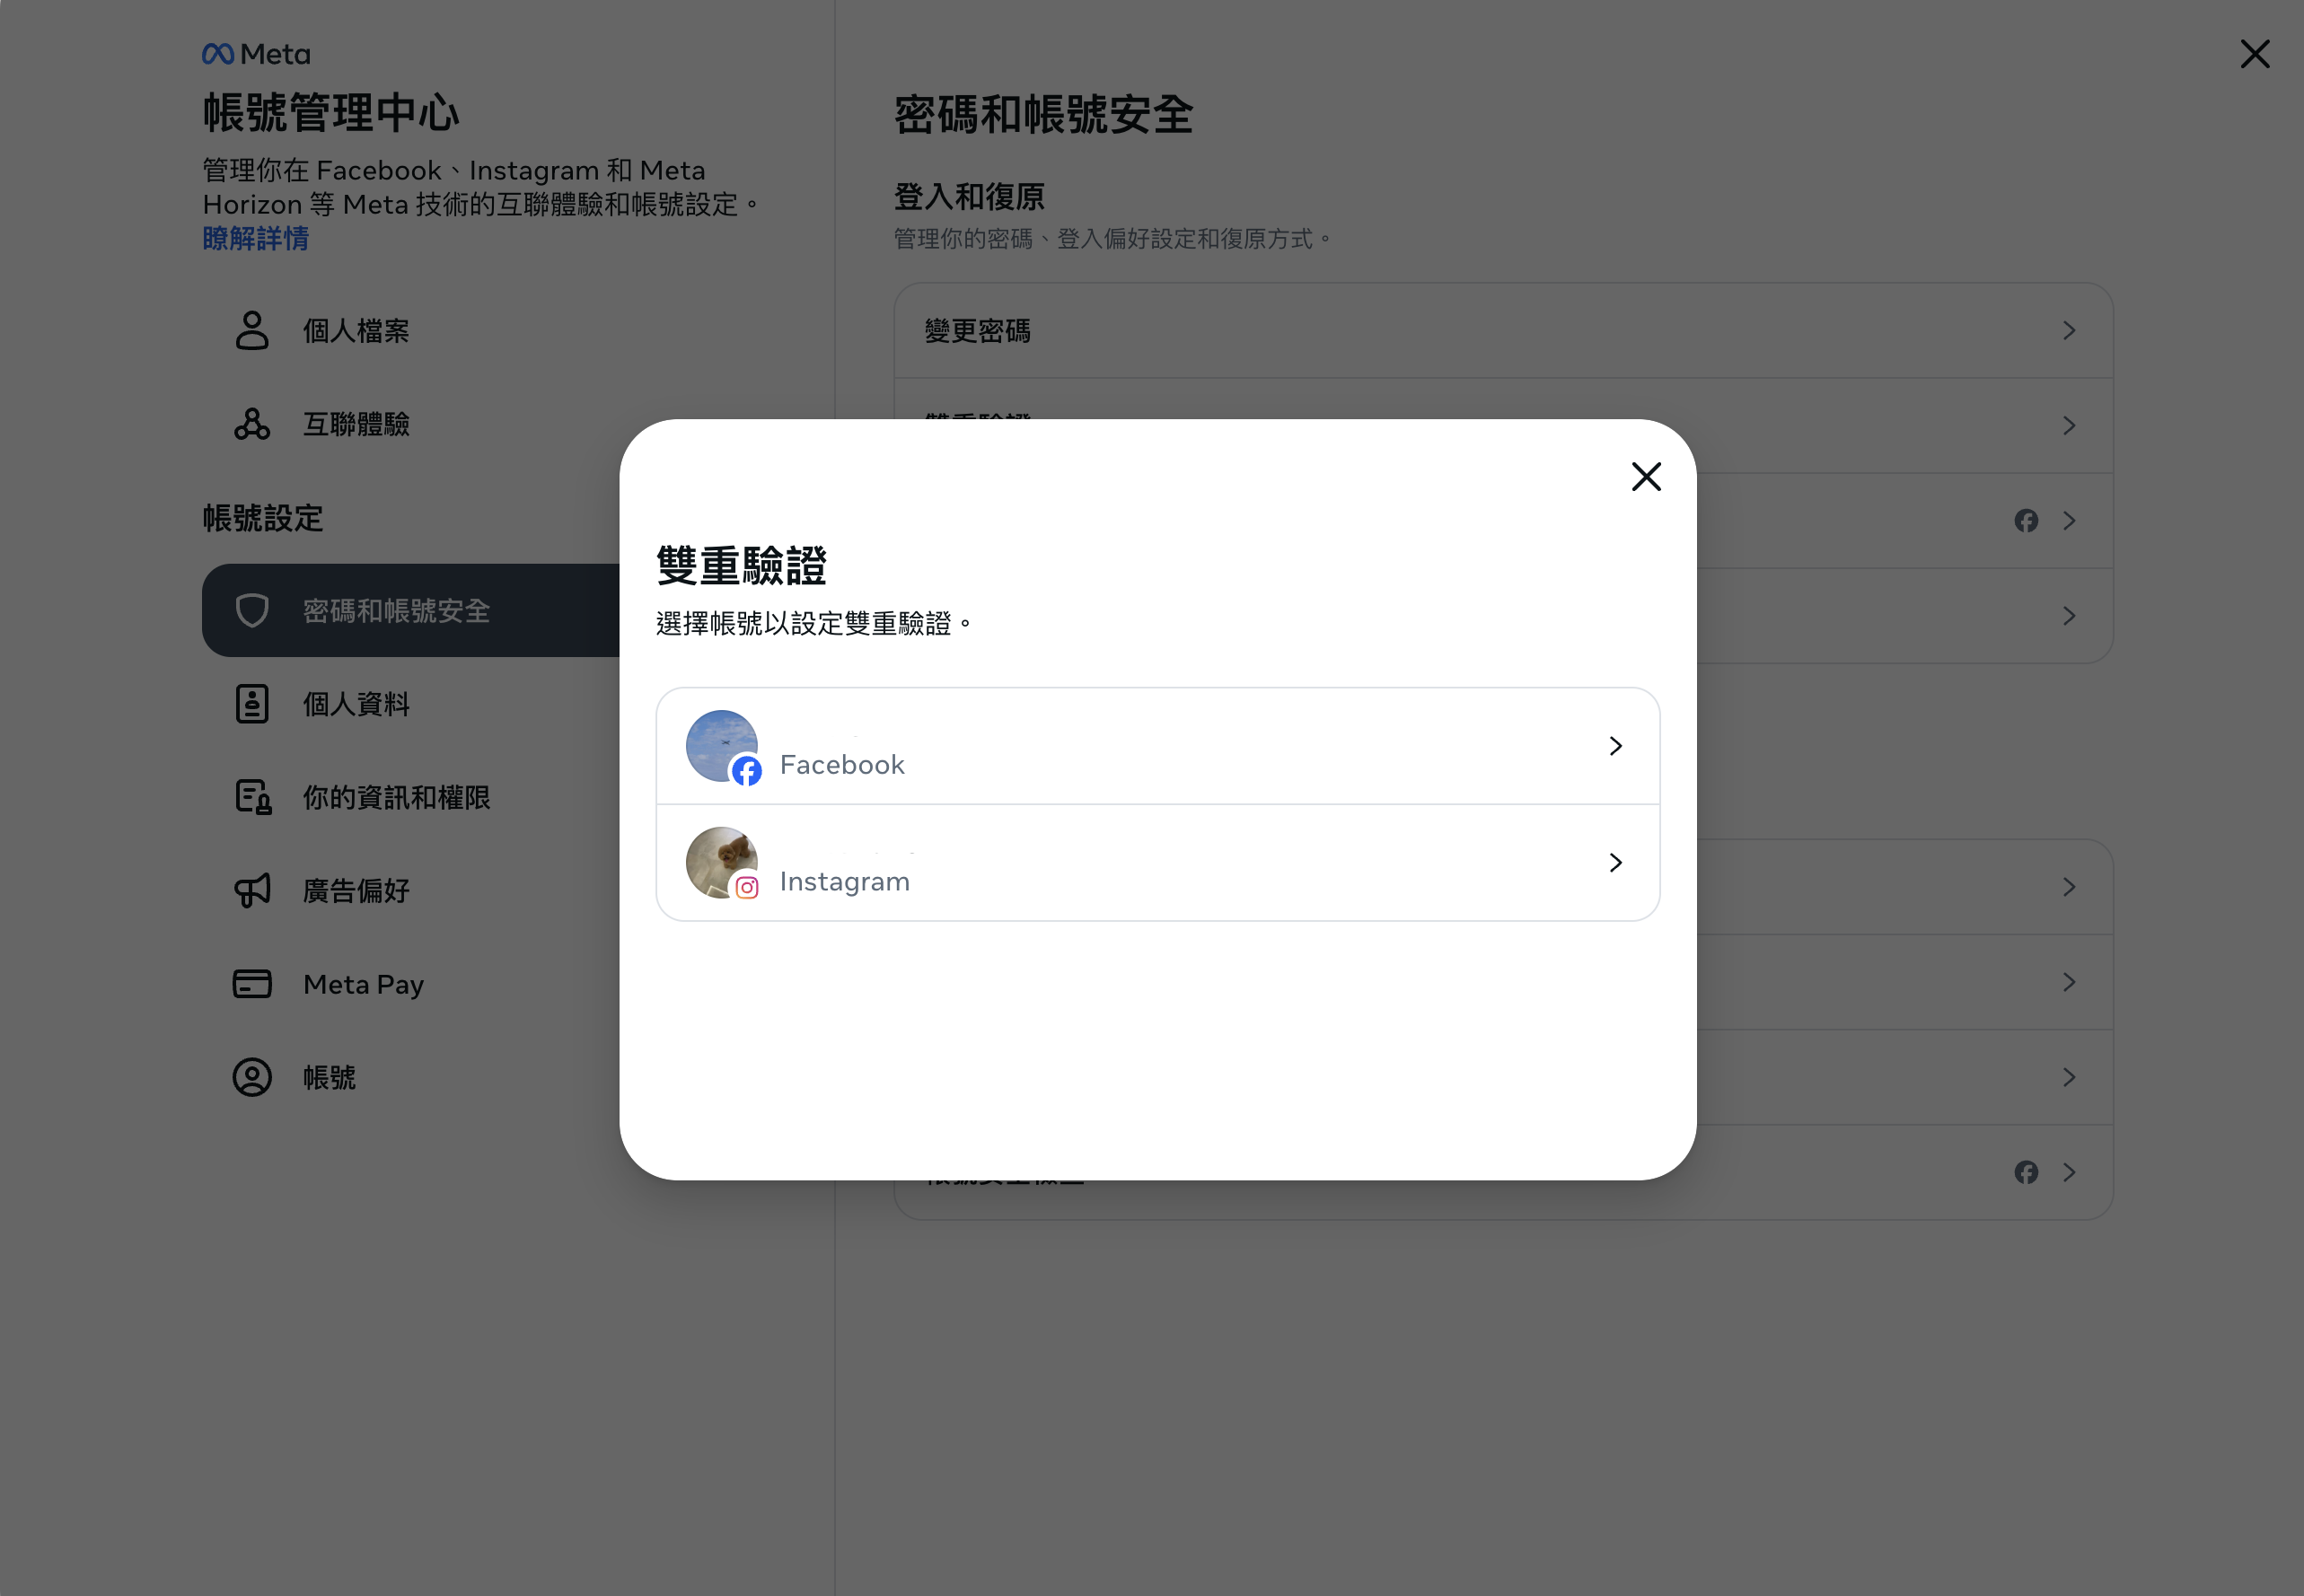
Task: Click the chevron on the background 雙重驗證 row
Action: point(2069,426)
